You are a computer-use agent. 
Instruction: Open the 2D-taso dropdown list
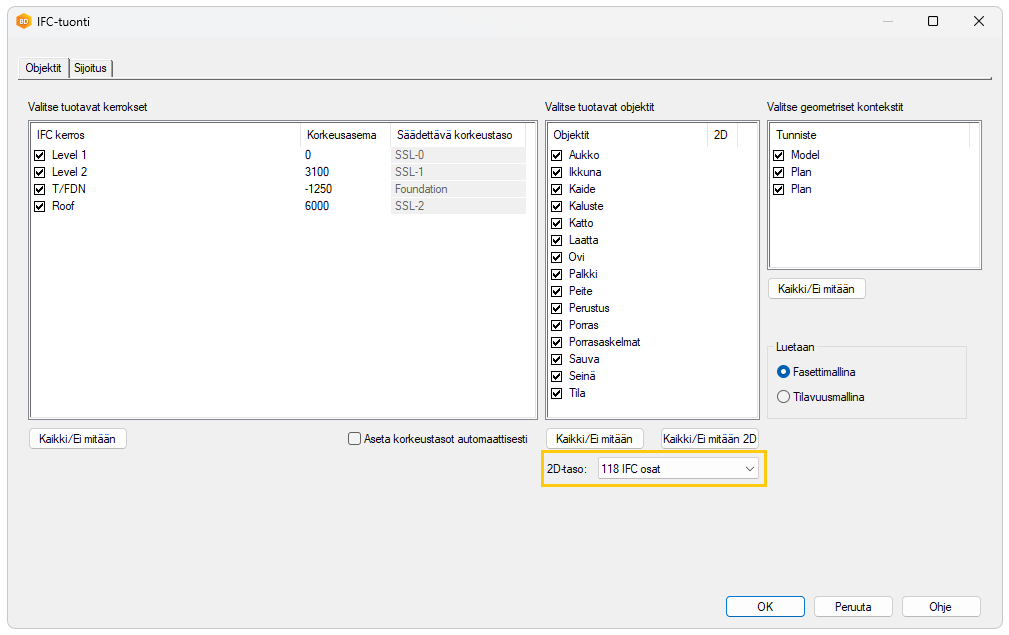[x=678, y=469]
